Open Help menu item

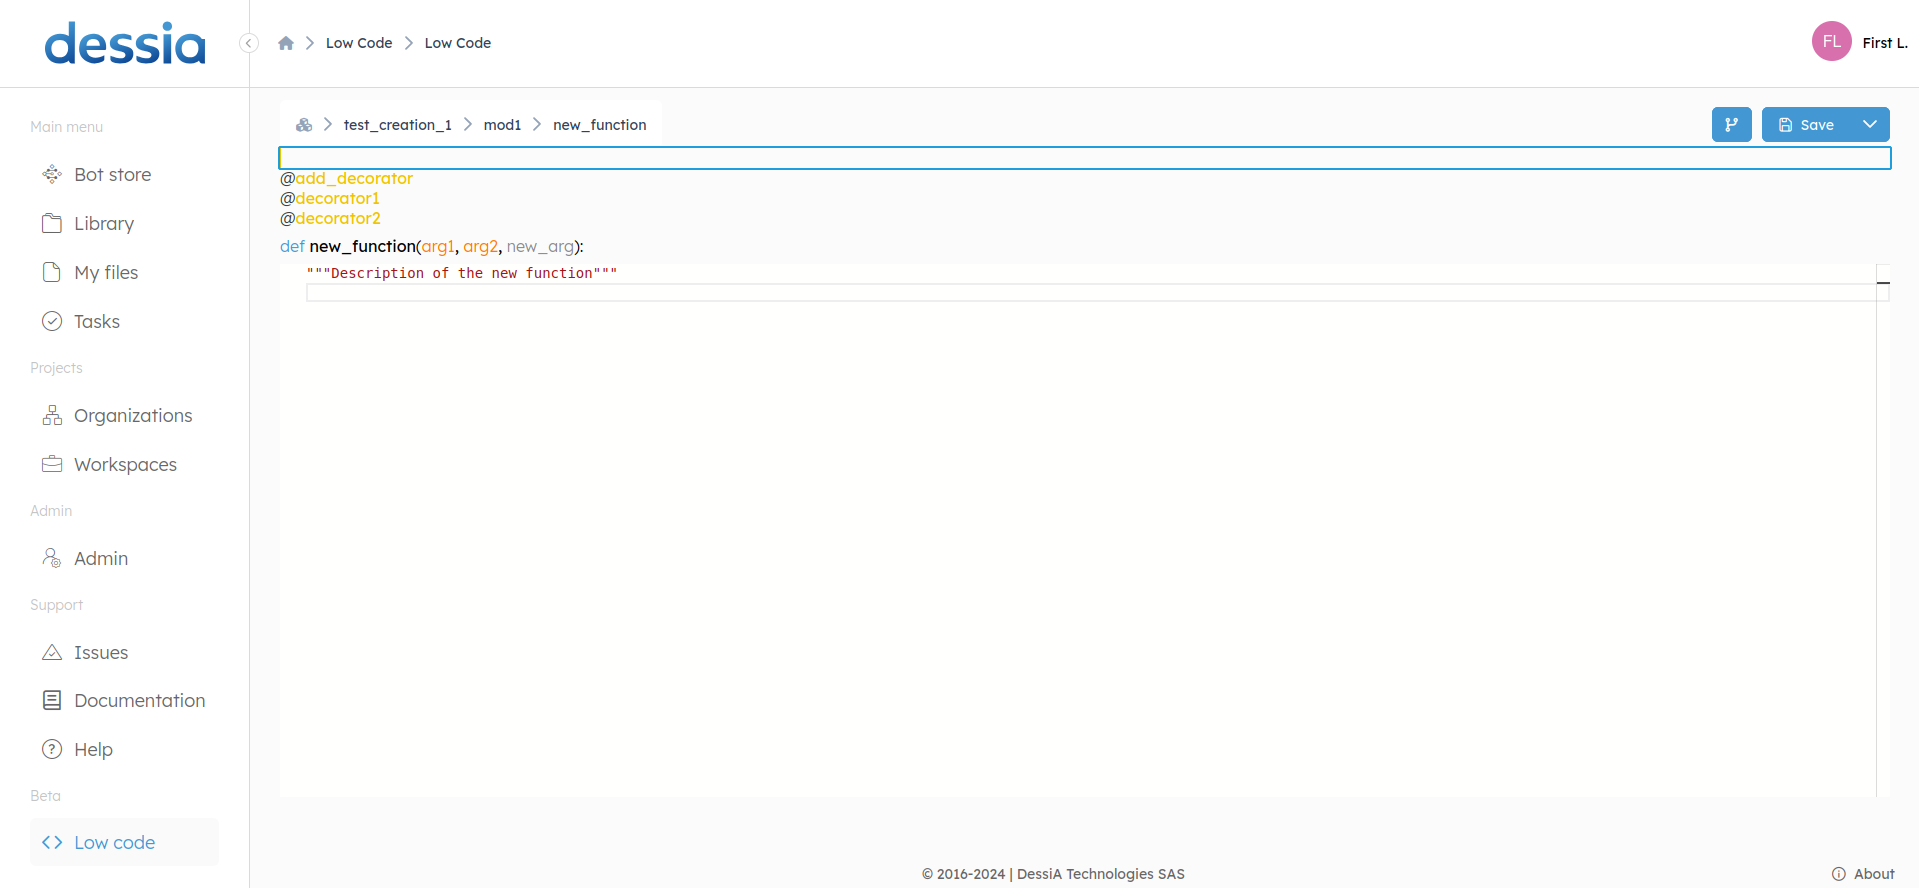(93, 750)
